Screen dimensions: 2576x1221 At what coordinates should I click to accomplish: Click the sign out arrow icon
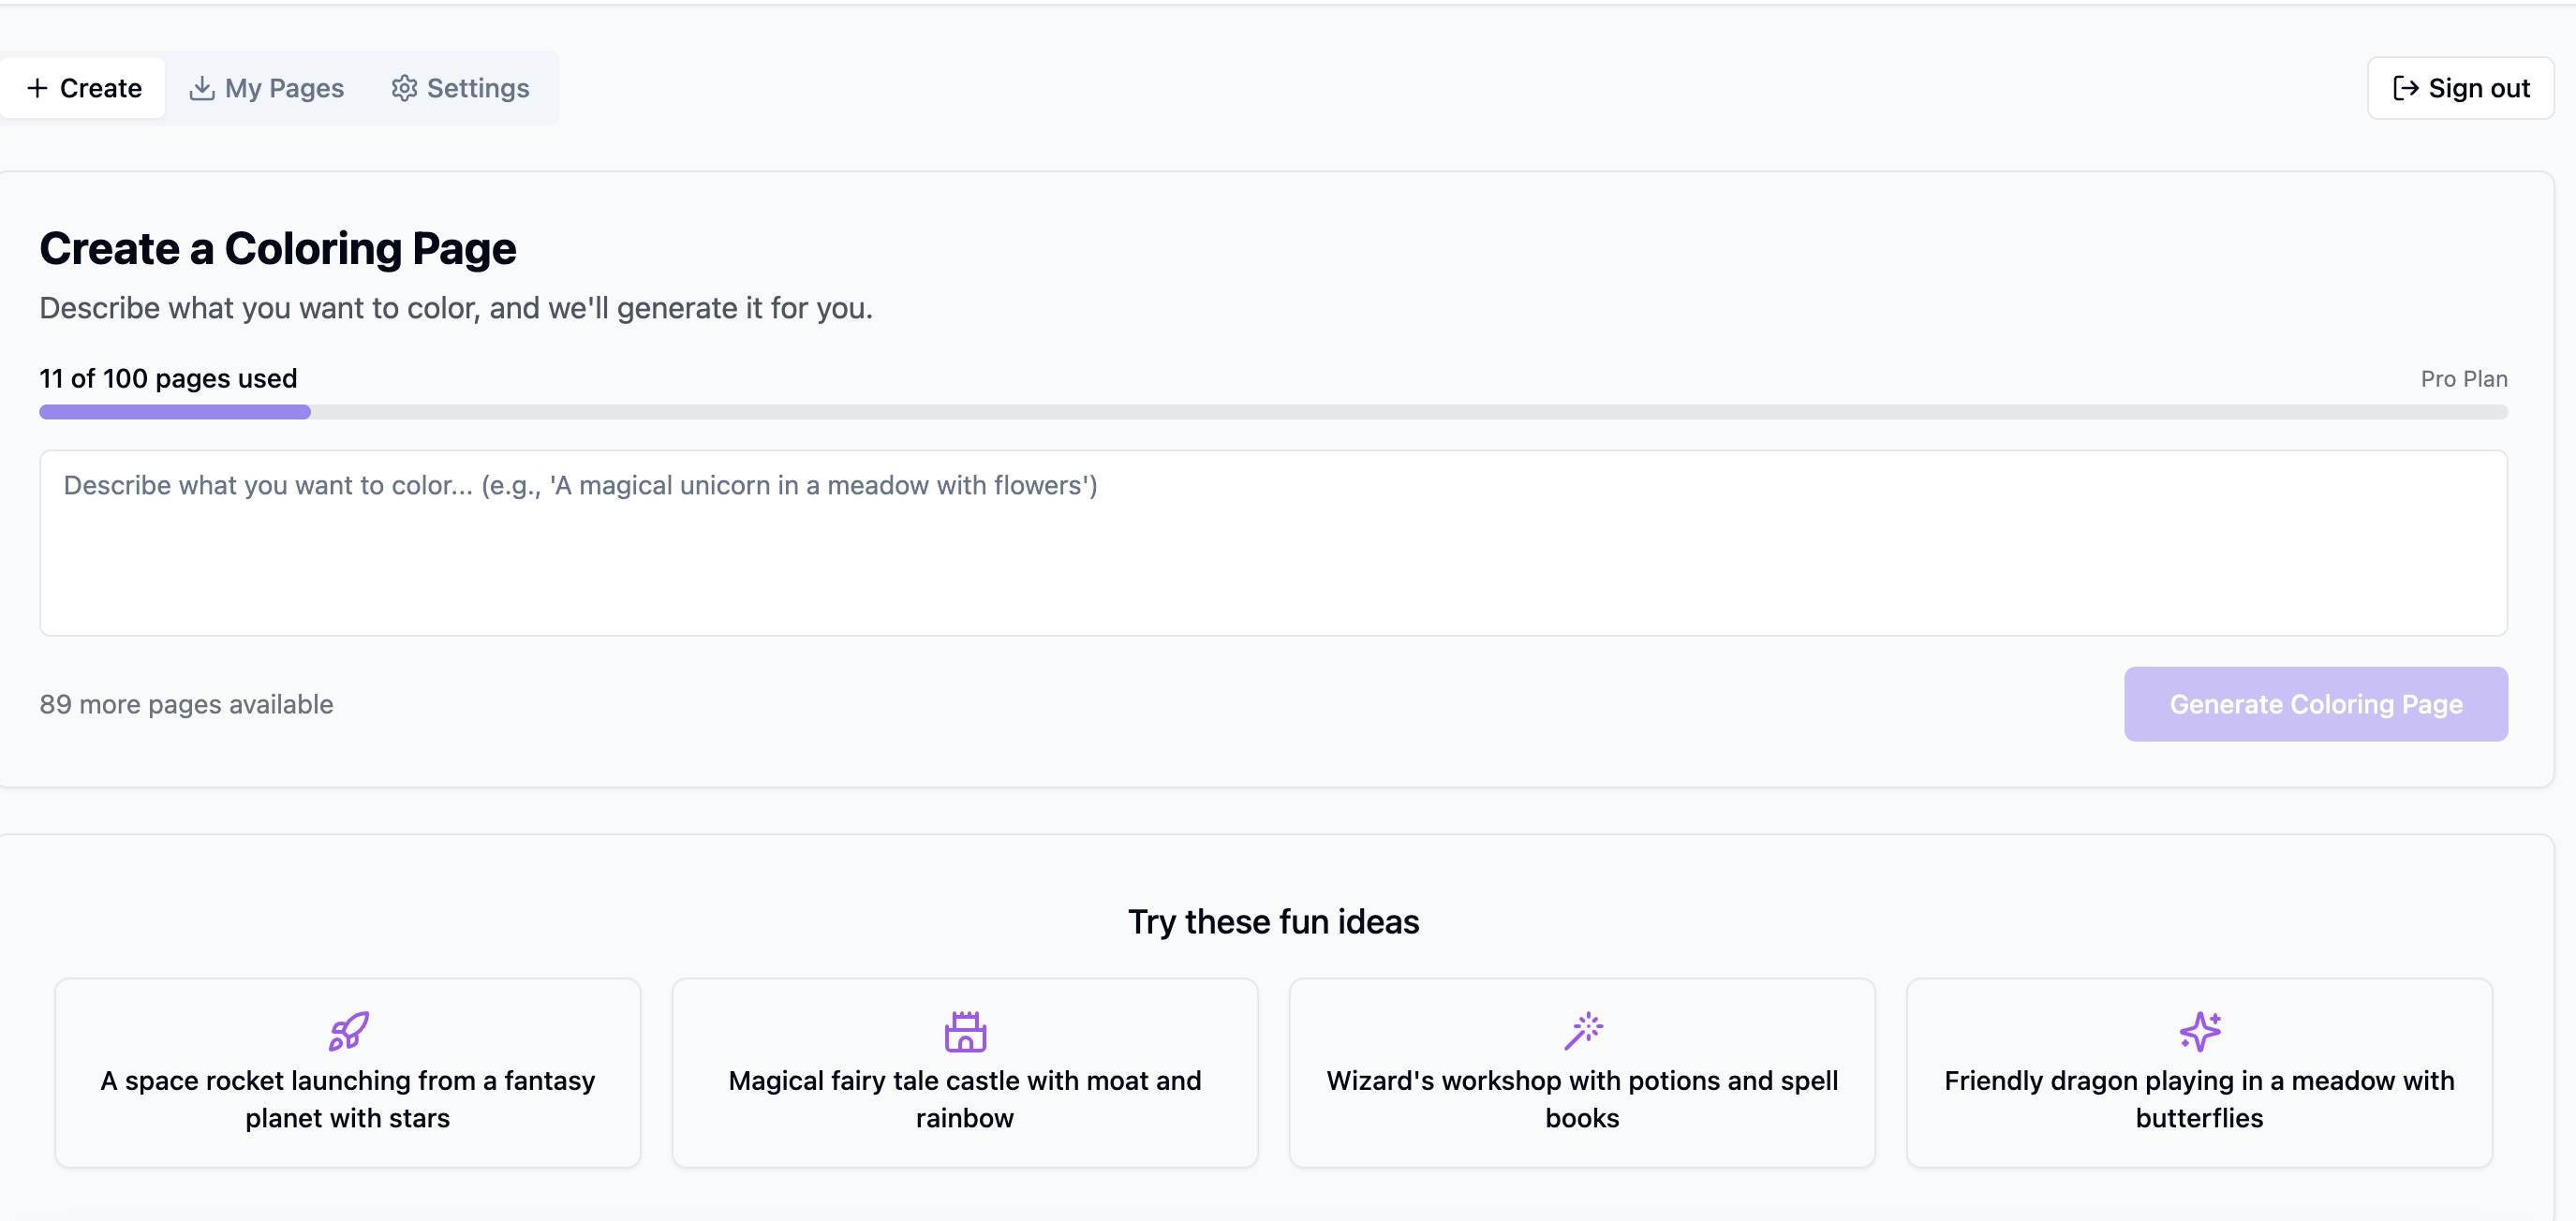tap(2405, 88)
